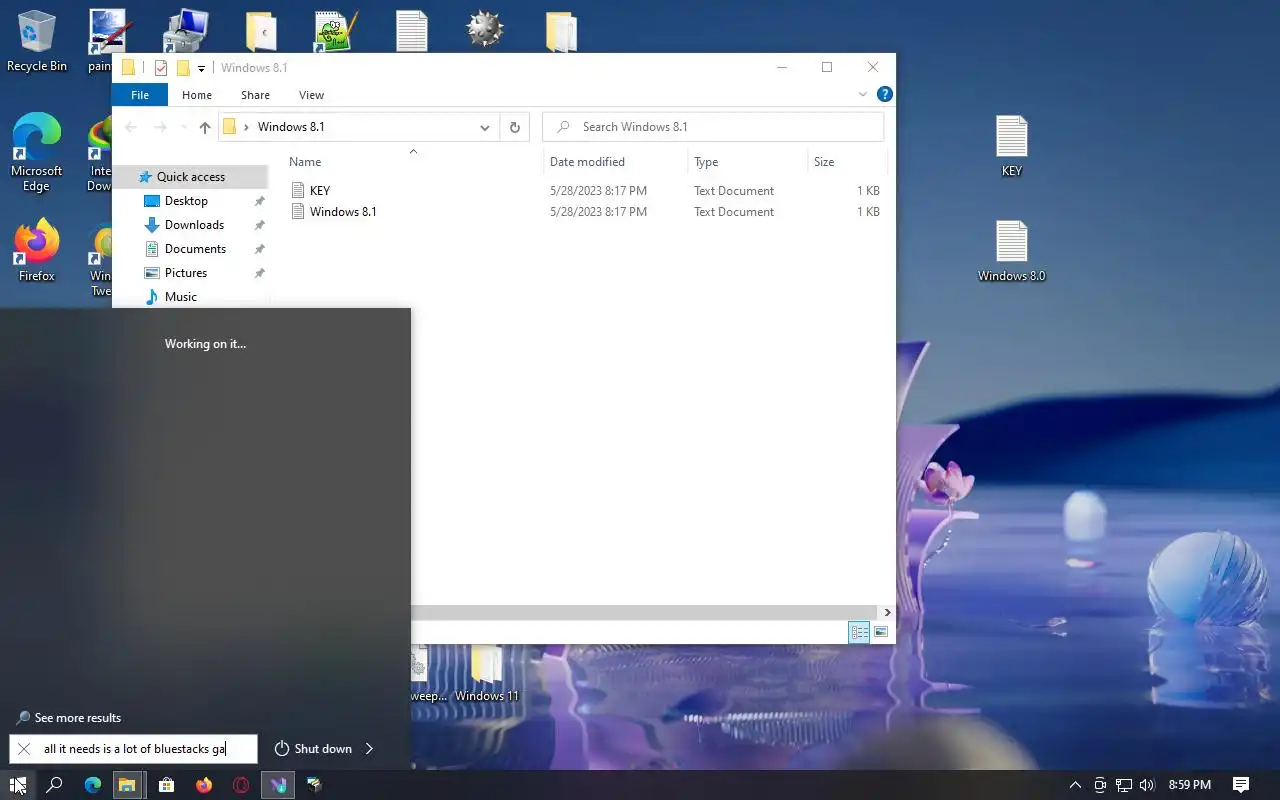The height and width of the screenshot is (800, 1280).
Task: Launch Firefox from the taskbar
Action: point(204,785)
